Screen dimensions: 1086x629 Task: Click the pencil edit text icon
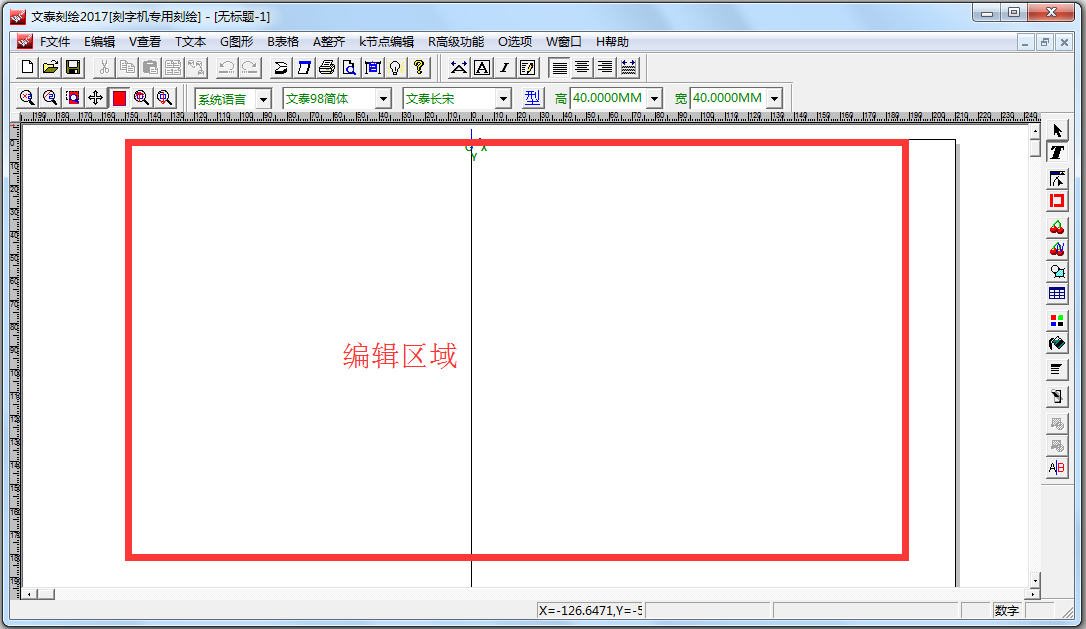click(527, 67)
